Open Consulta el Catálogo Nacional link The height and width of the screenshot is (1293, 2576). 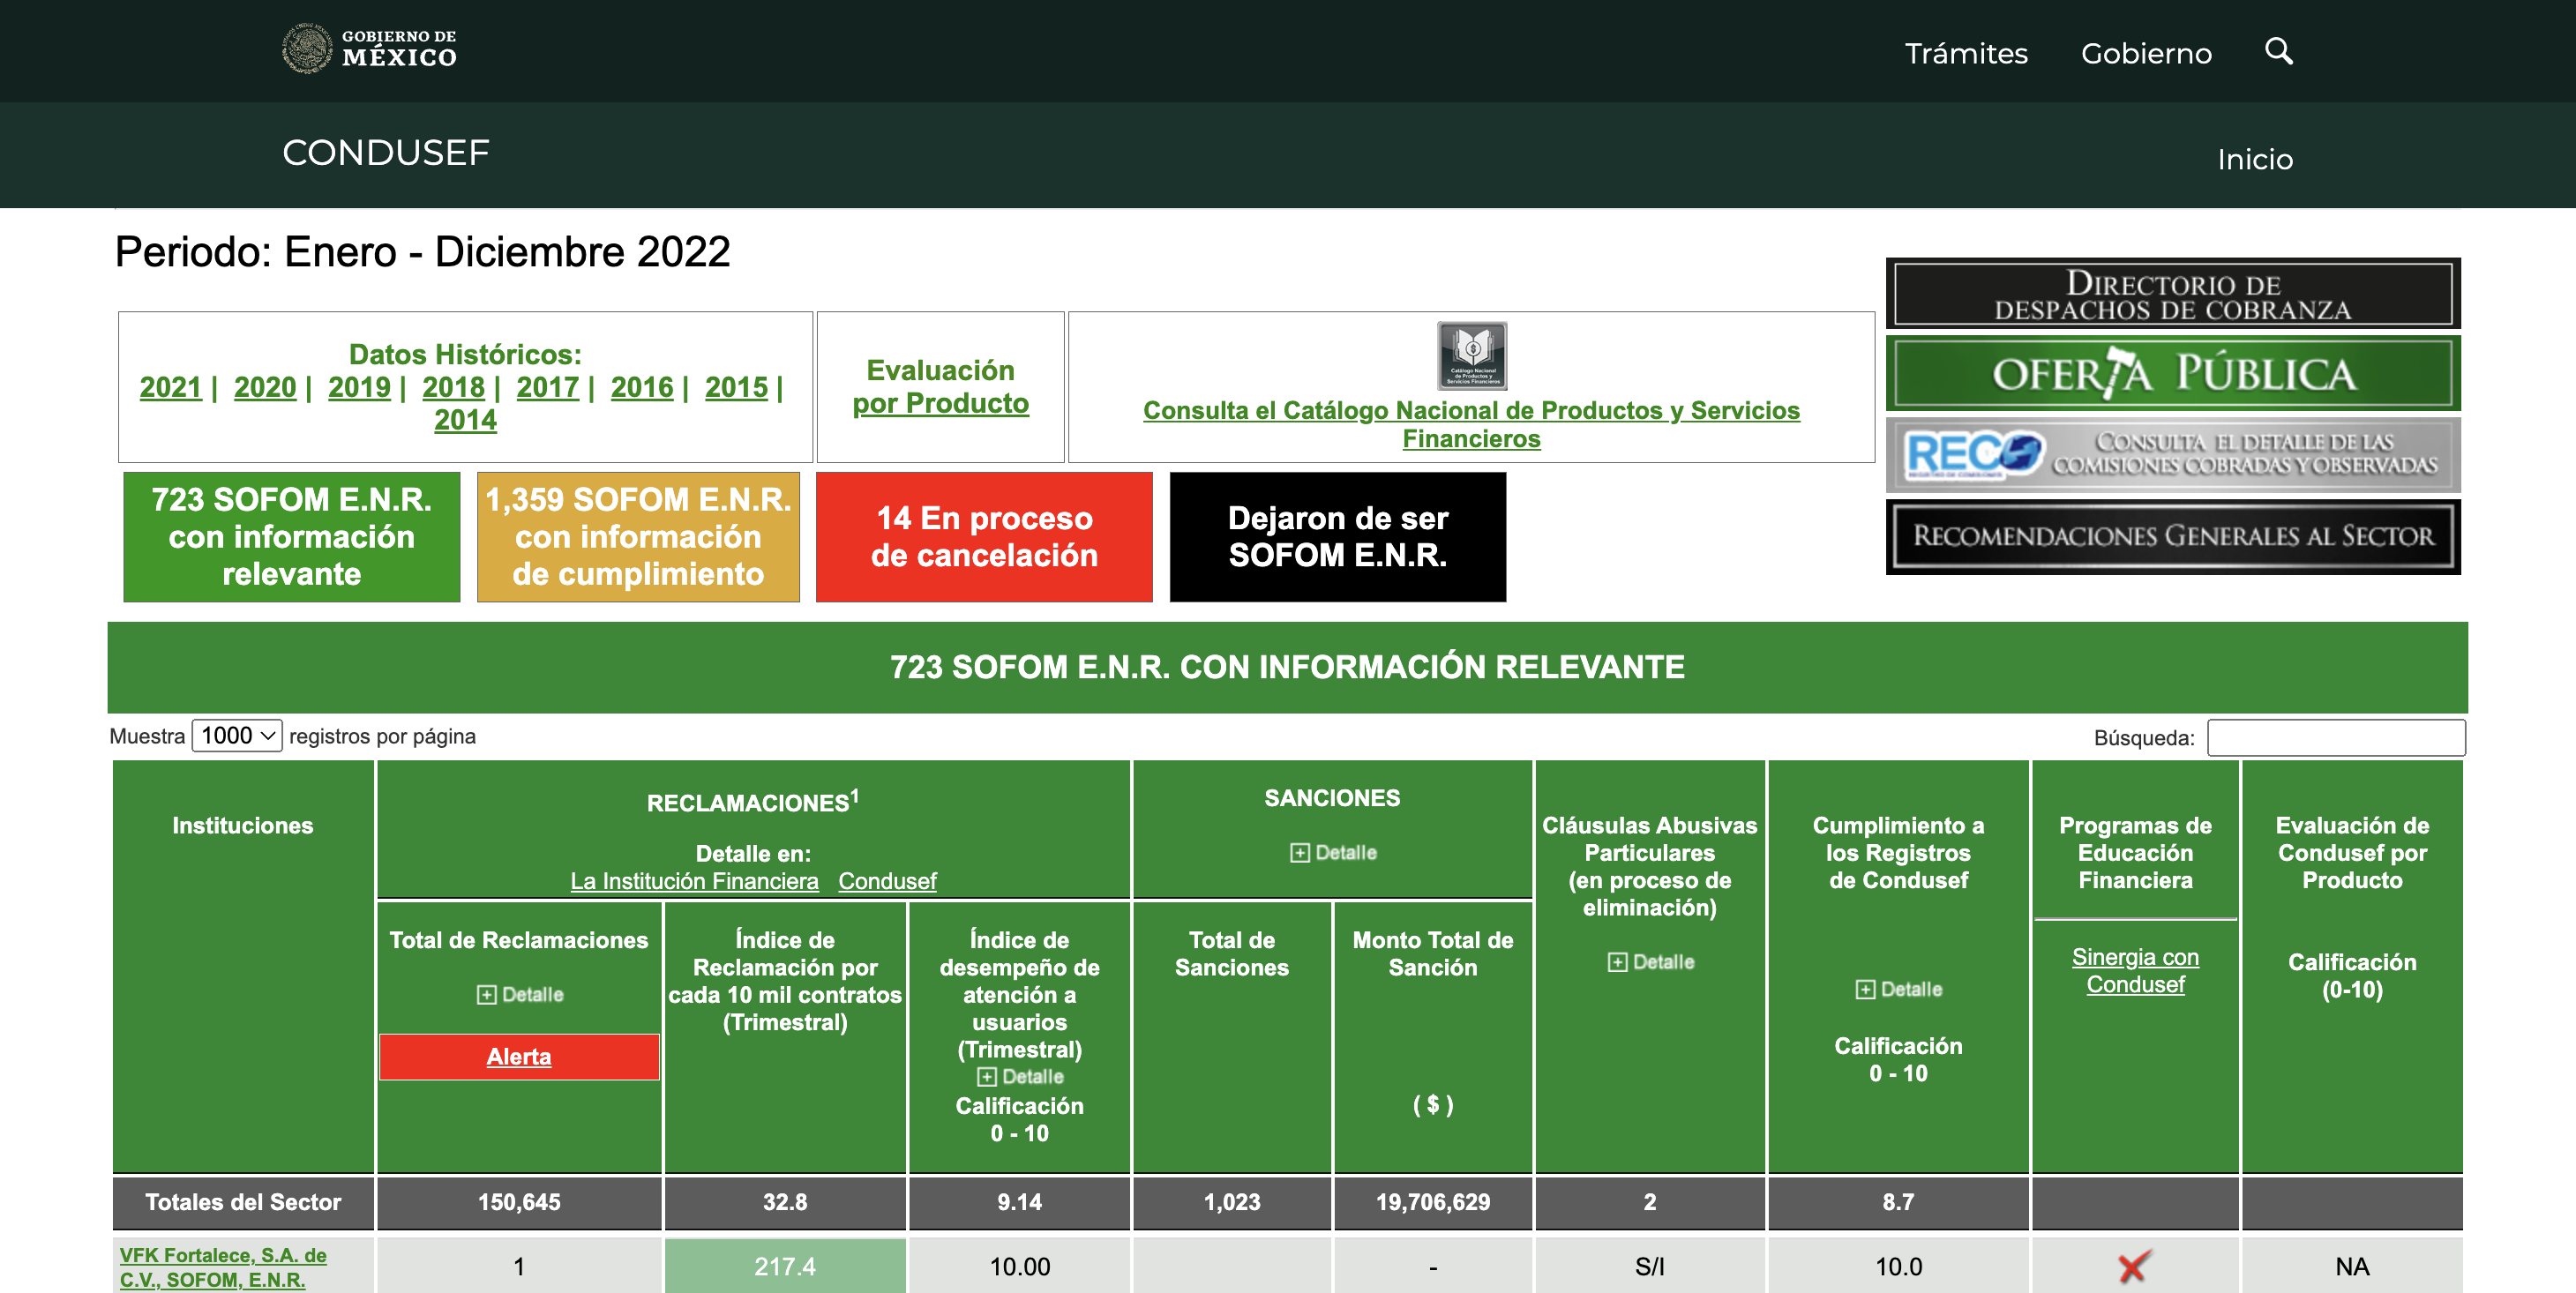[1471, 424]
